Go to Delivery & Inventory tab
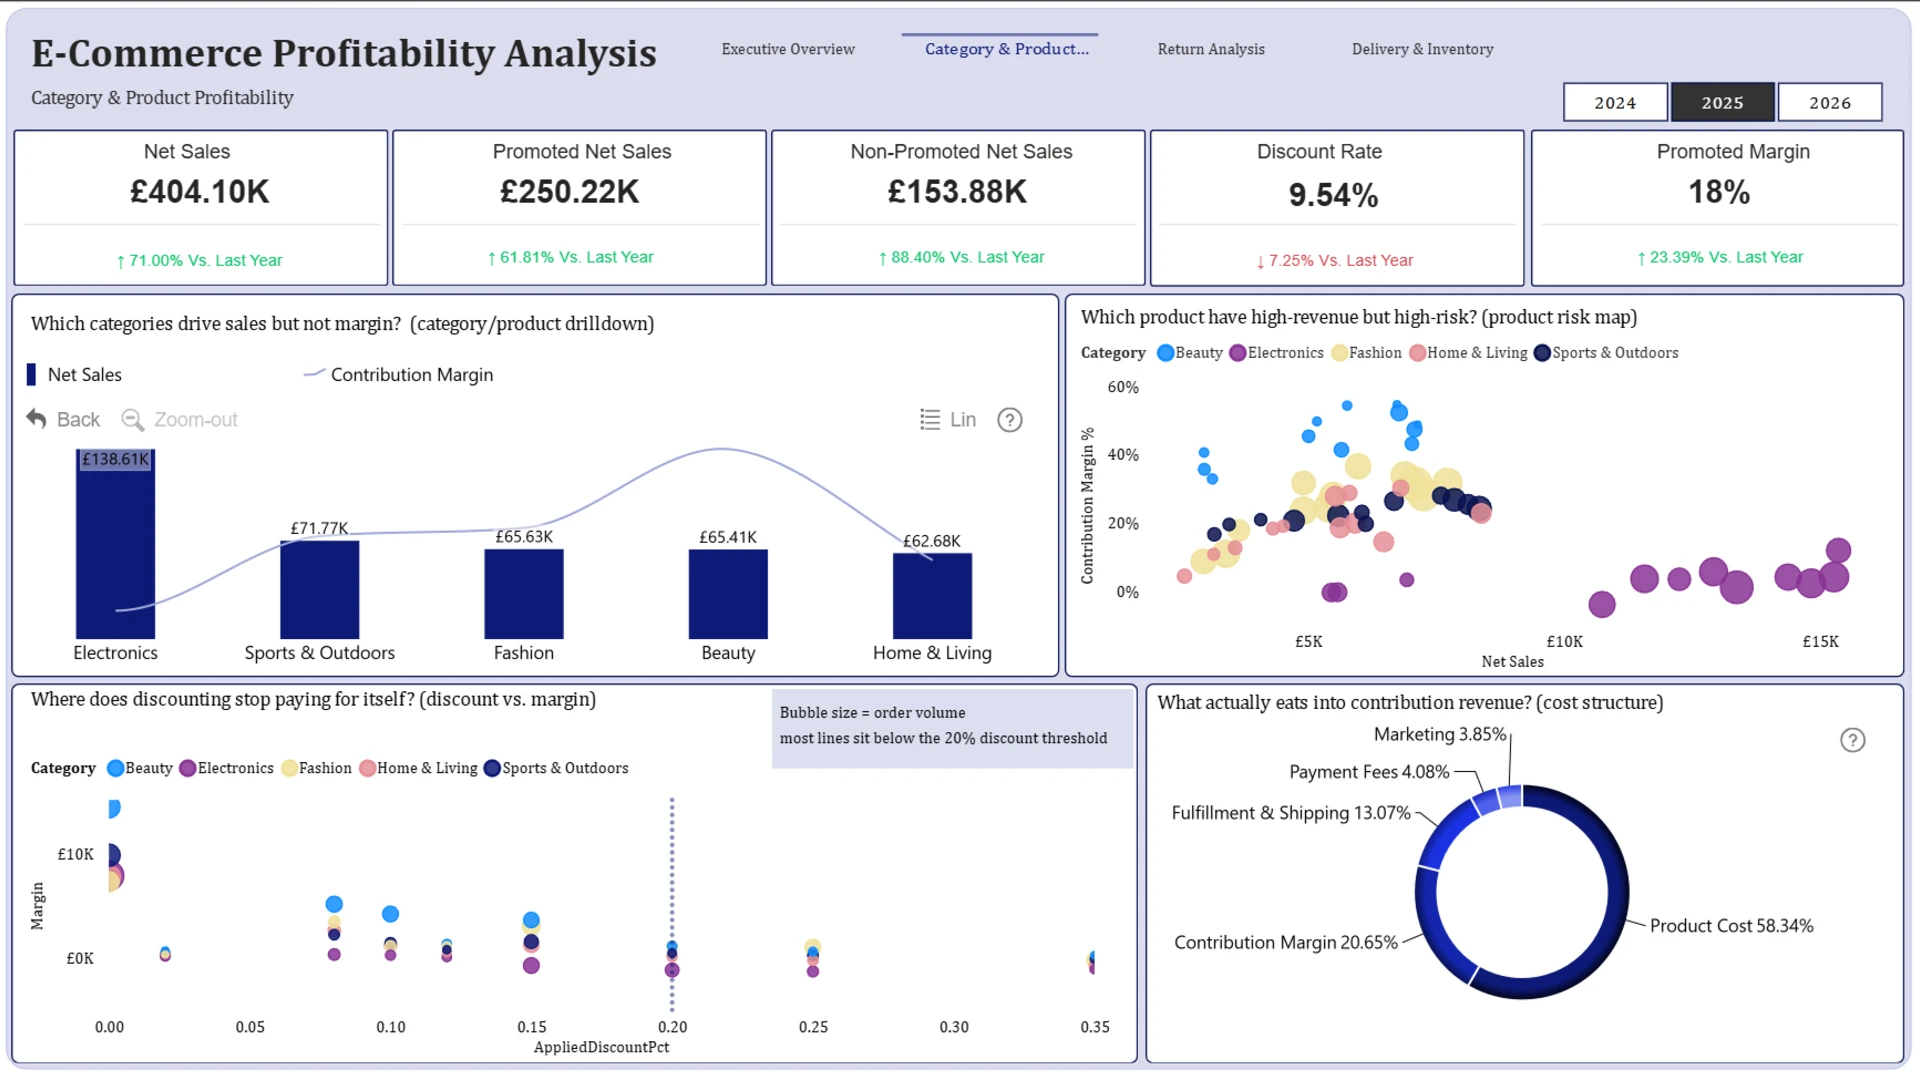This screenshot has height=1080, width=1920. pyautogui.click(x=1422, y=49)
